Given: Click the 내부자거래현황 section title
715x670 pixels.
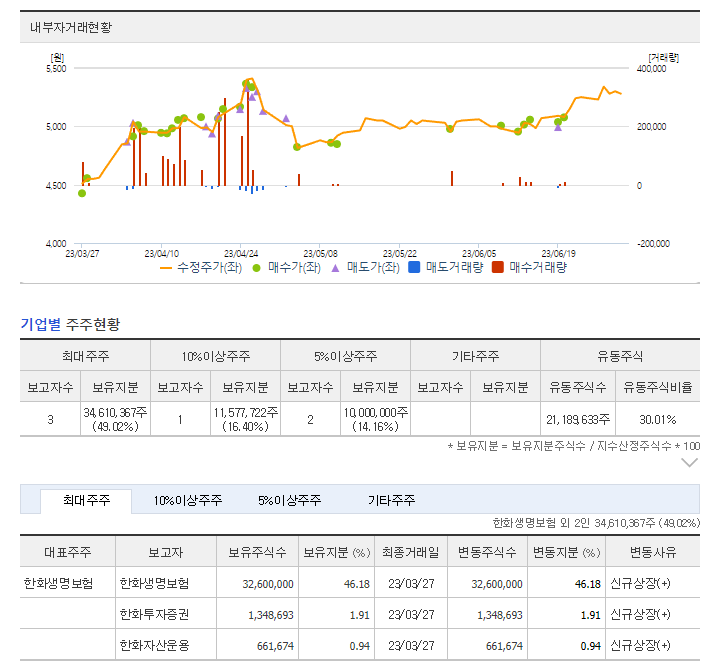Looking at the screenshot, I should pos(71,27).
